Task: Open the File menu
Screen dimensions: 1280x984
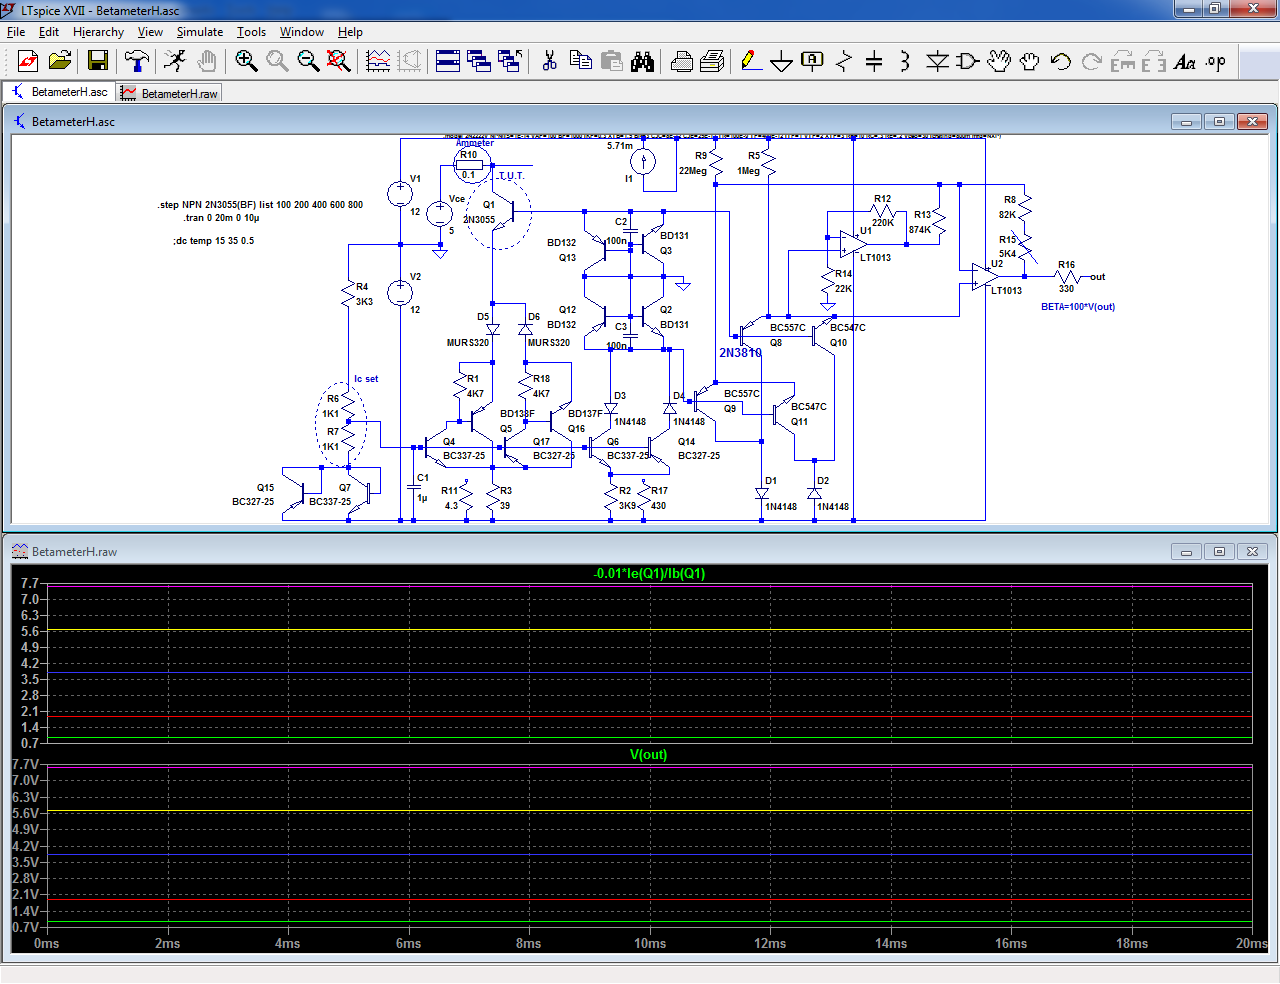Action: tap(16, 32)
